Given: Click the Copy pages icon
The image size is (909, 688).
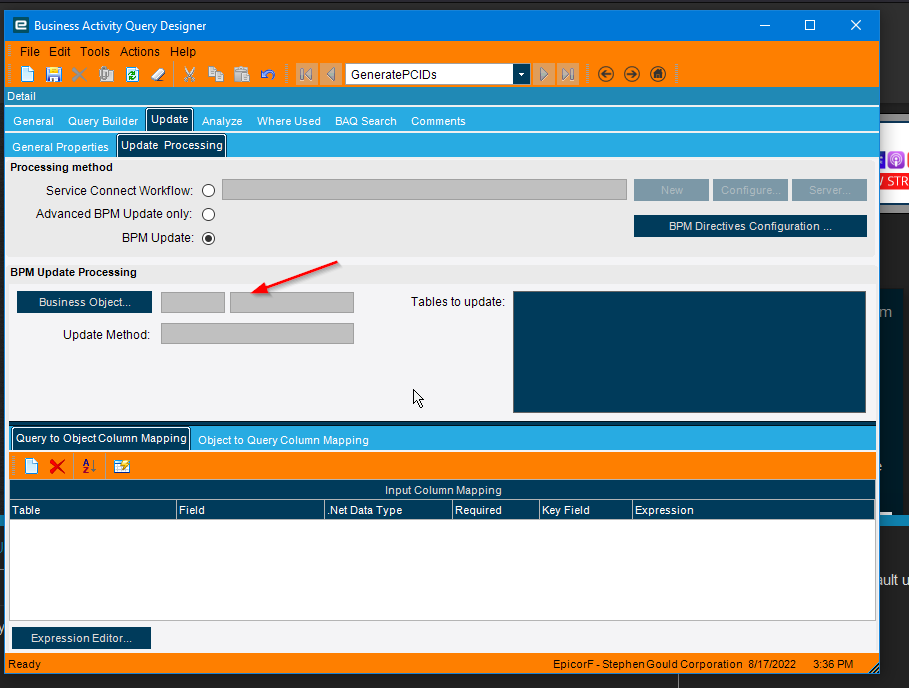Looking at the screenshot, I should 216,74.
